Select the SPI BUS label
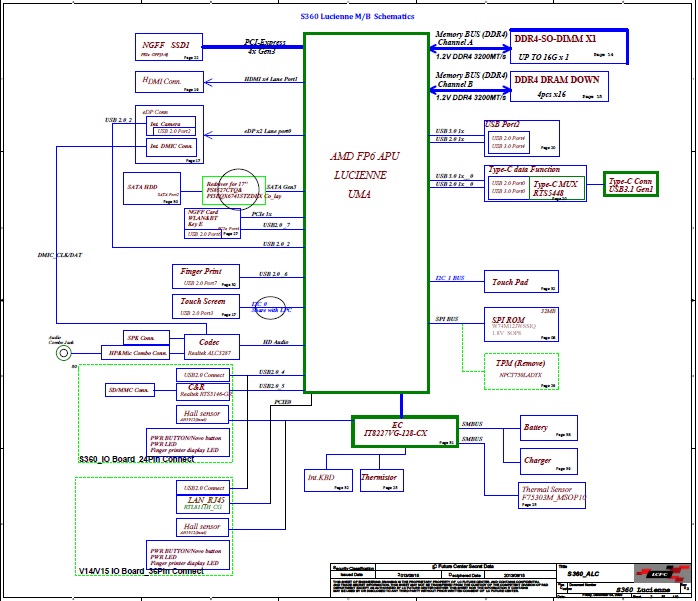Image resolution: width=698 pixels, height=601 pixels. [446, 319]
